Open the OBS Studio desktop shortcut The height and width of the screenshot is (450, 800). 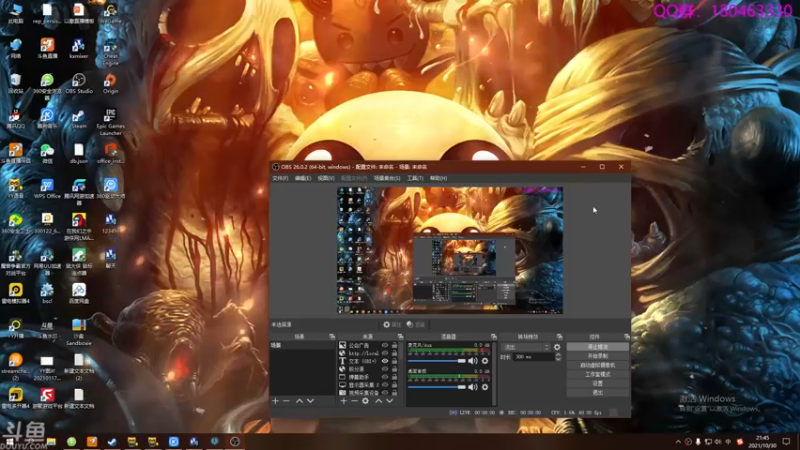pyautogui.click(x=79, y=84)
